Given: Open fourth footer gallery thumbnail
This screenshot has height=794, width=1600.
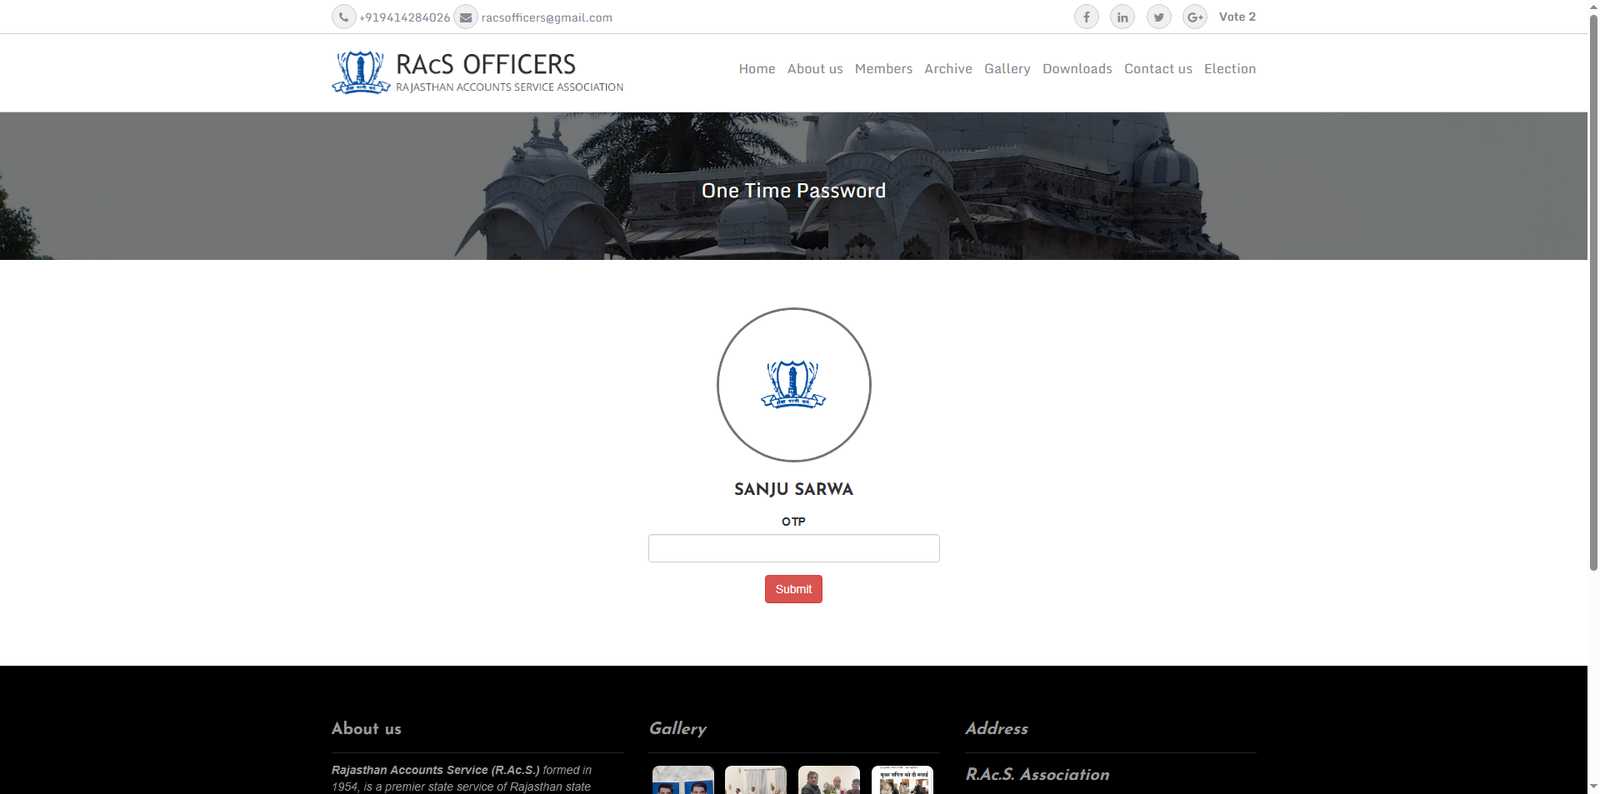Looking at the screenshot, I should [x=902, y=780].
